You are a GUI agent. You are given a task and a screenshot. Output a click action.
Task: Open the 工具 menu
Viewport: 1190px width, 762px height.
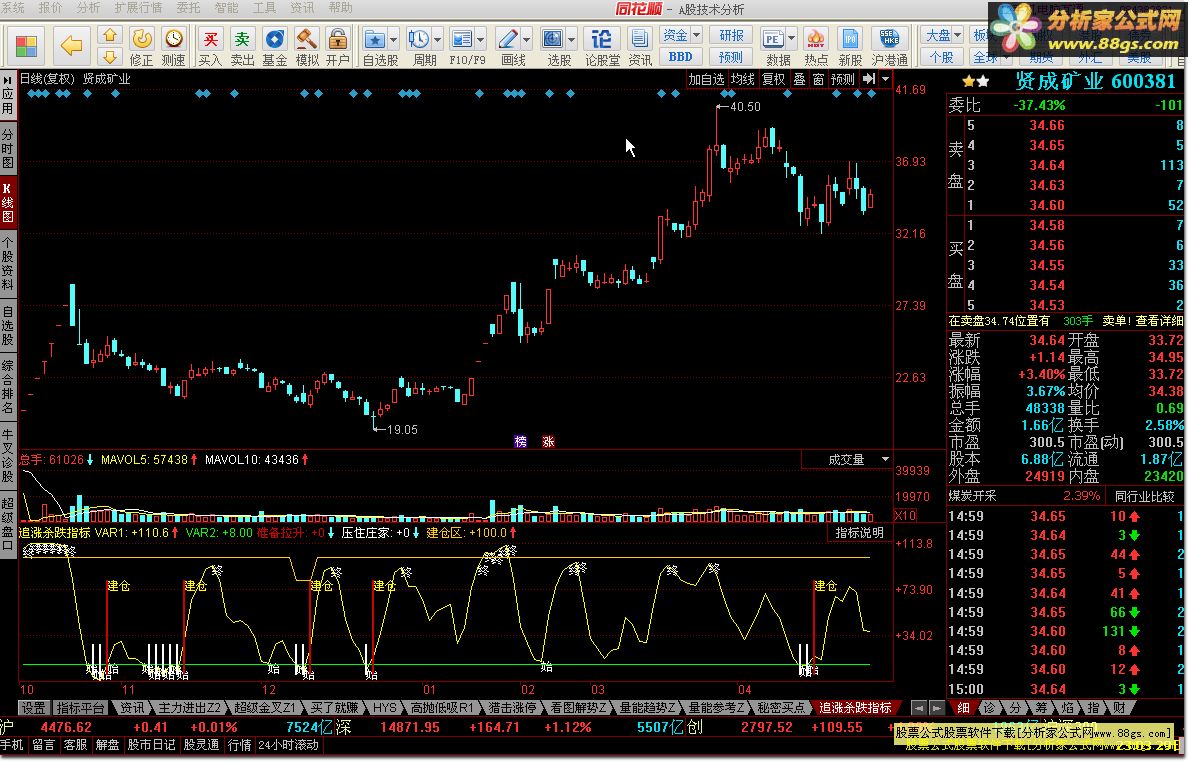pos(264,8)
